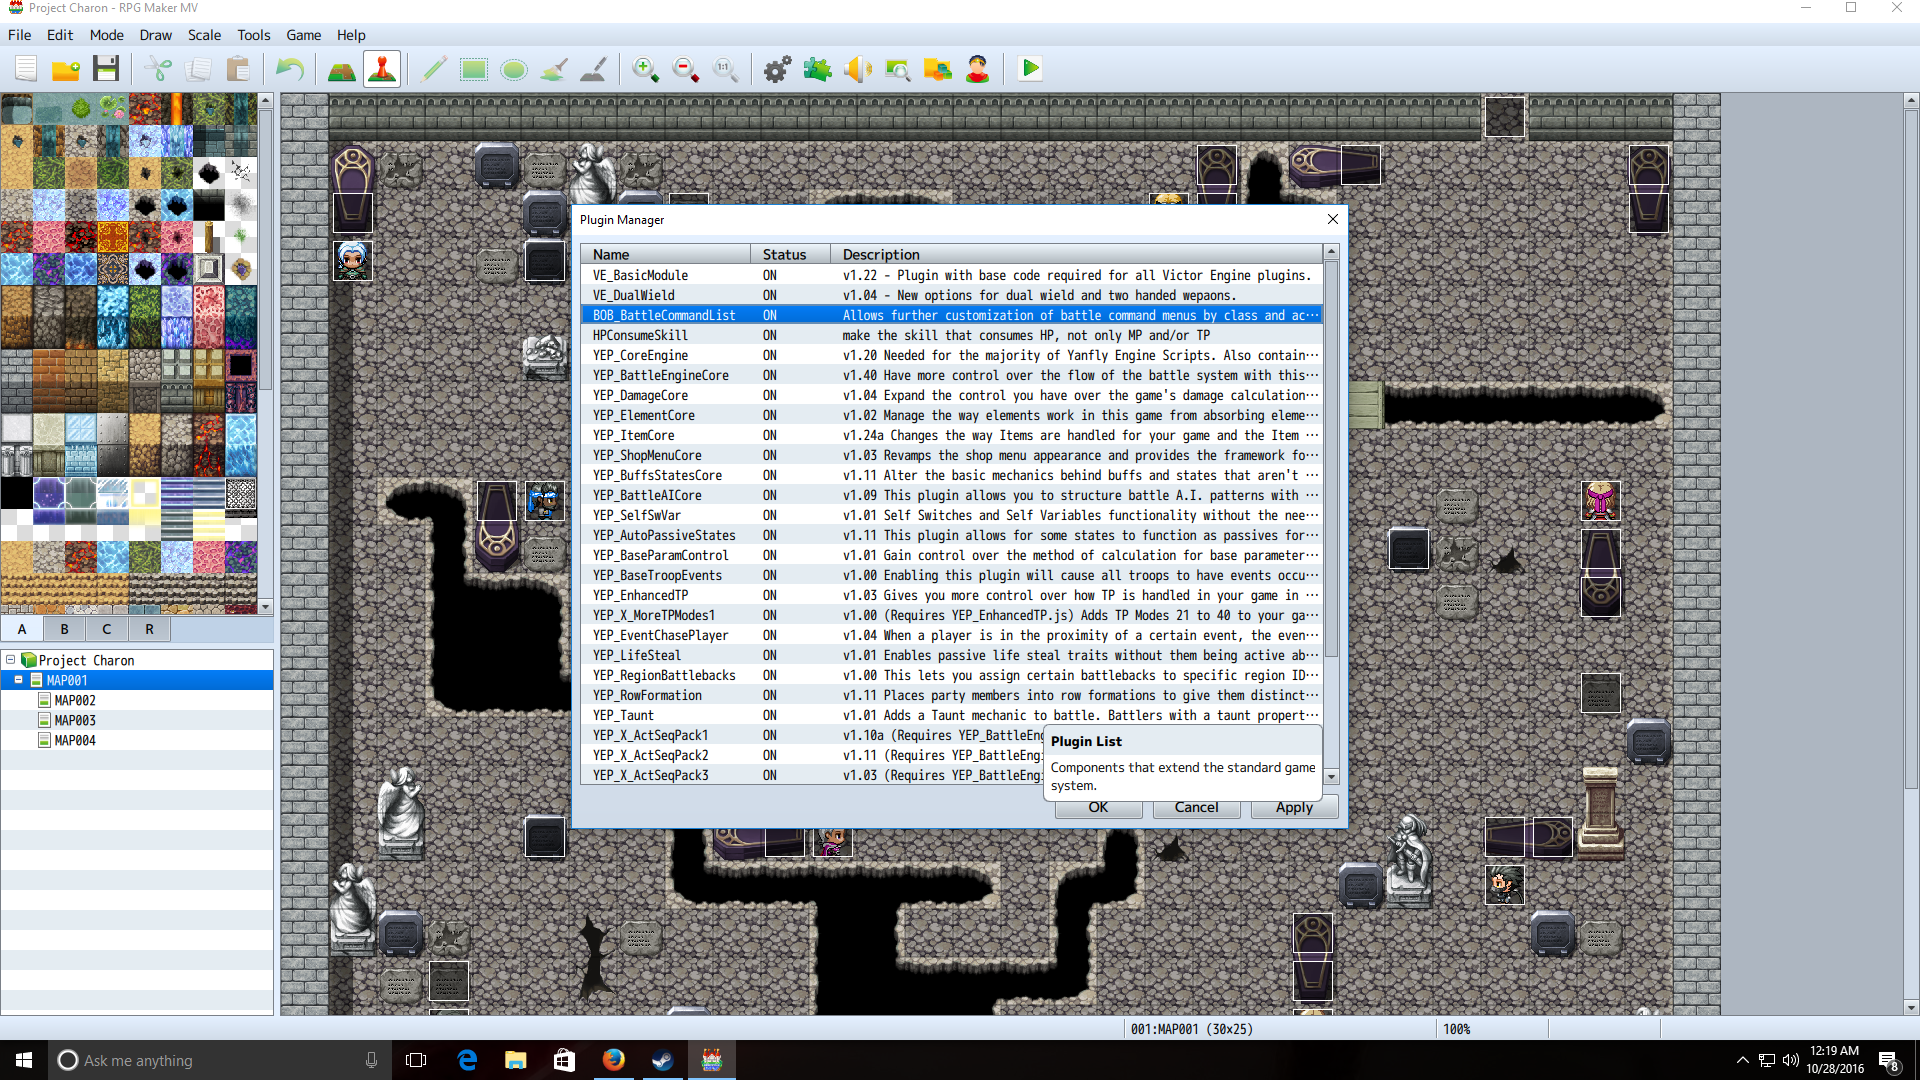Cancel the Plugin Manager dialog
Viewport: 1920px width, 1080px height.
tap(1196, 808)
